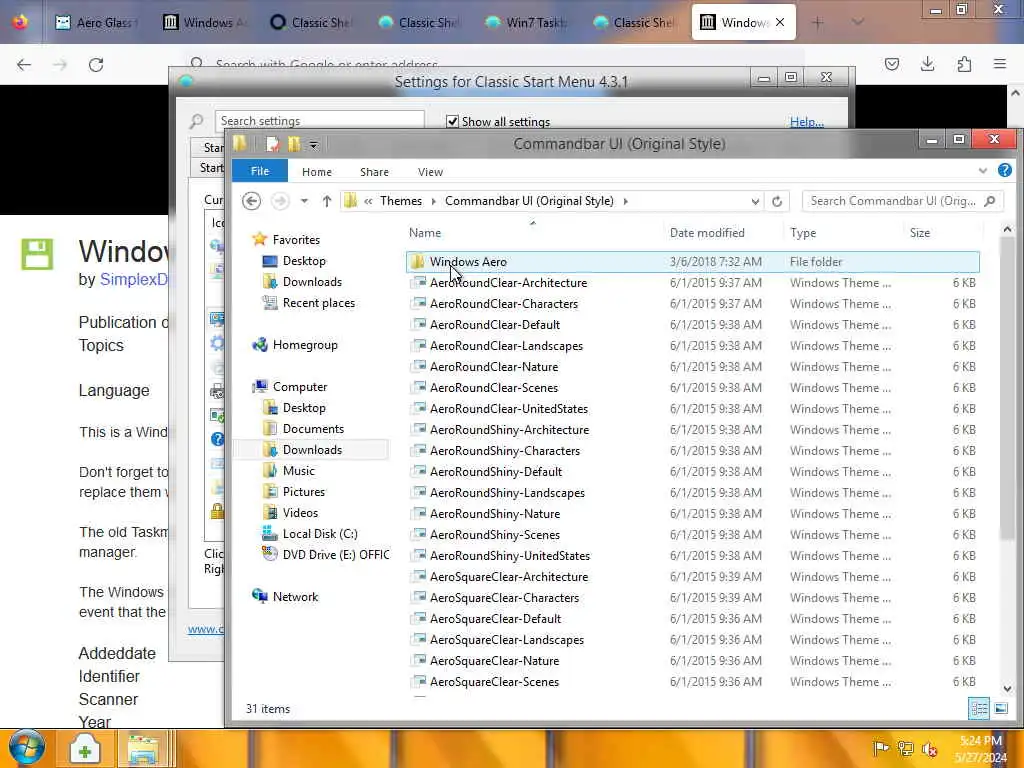Open Firefox extensions puzzle icon
The height and width of the screenshot is (768, 1024).
tap(964, 64)
